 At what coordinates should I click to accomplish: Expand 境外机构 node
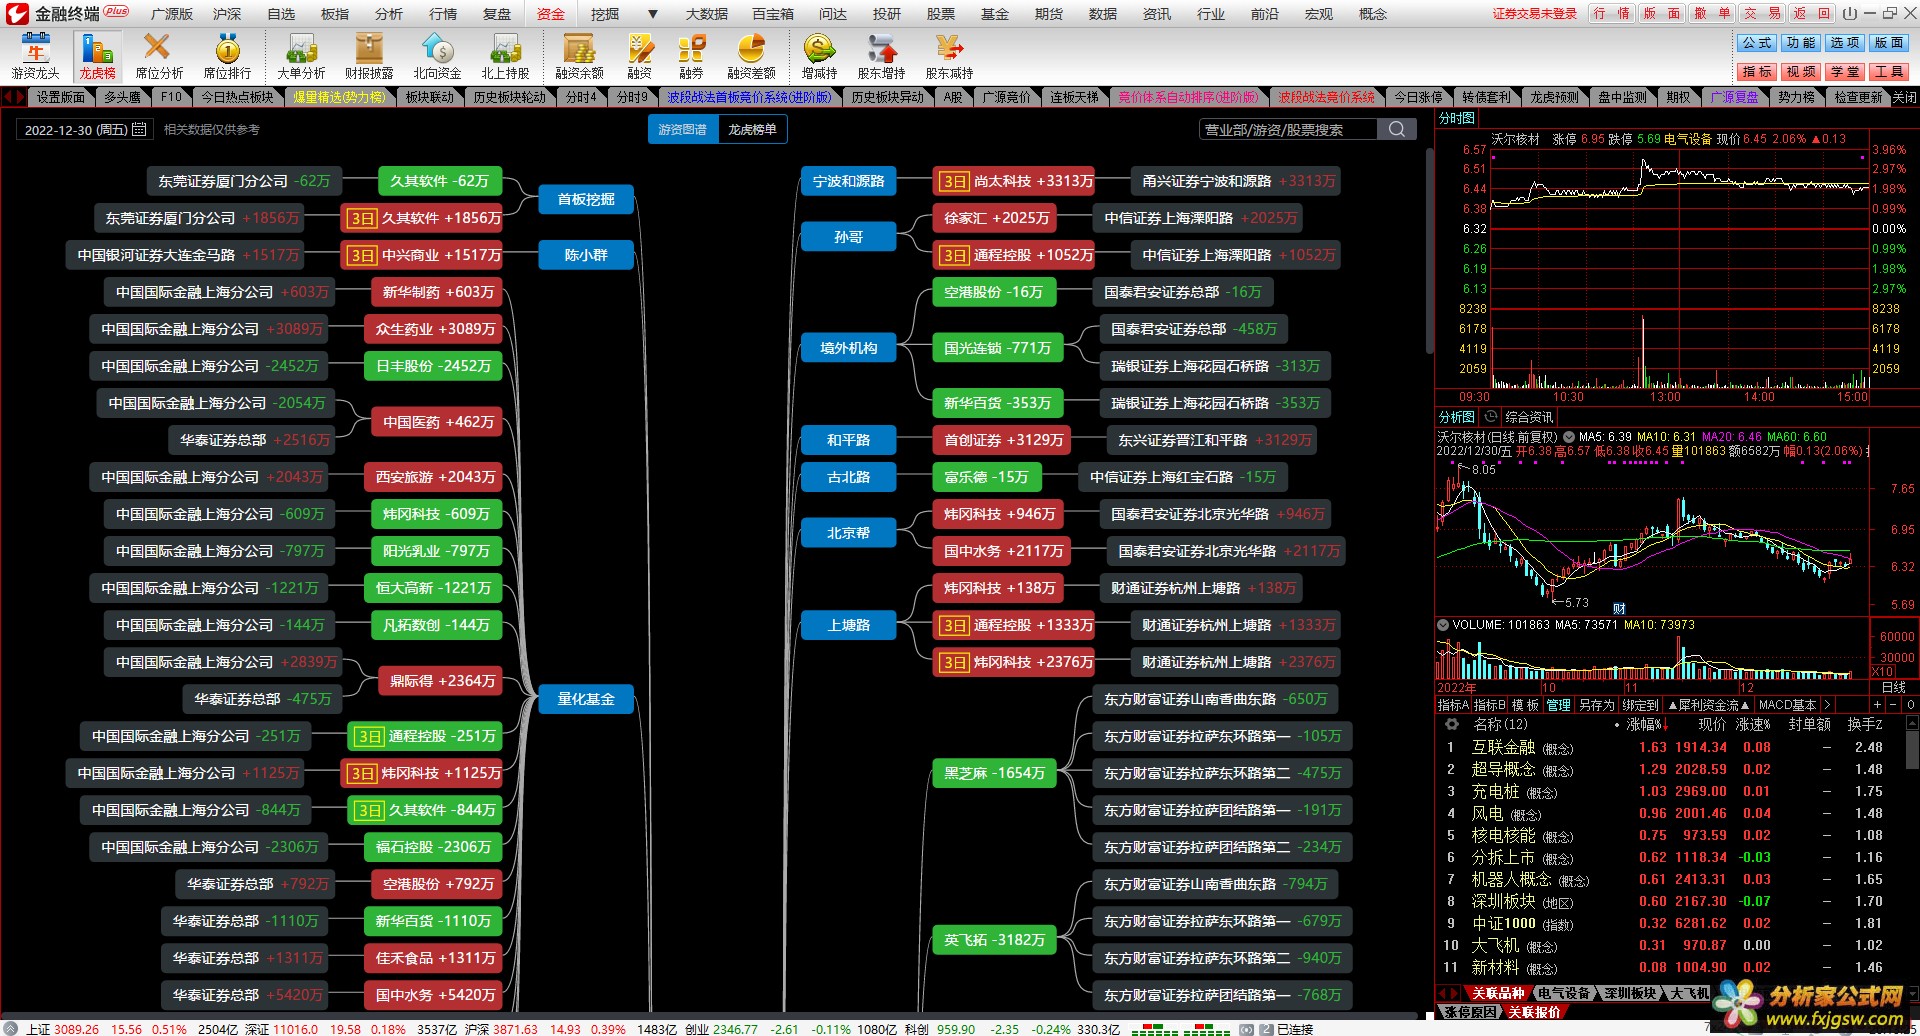(848, 348)
